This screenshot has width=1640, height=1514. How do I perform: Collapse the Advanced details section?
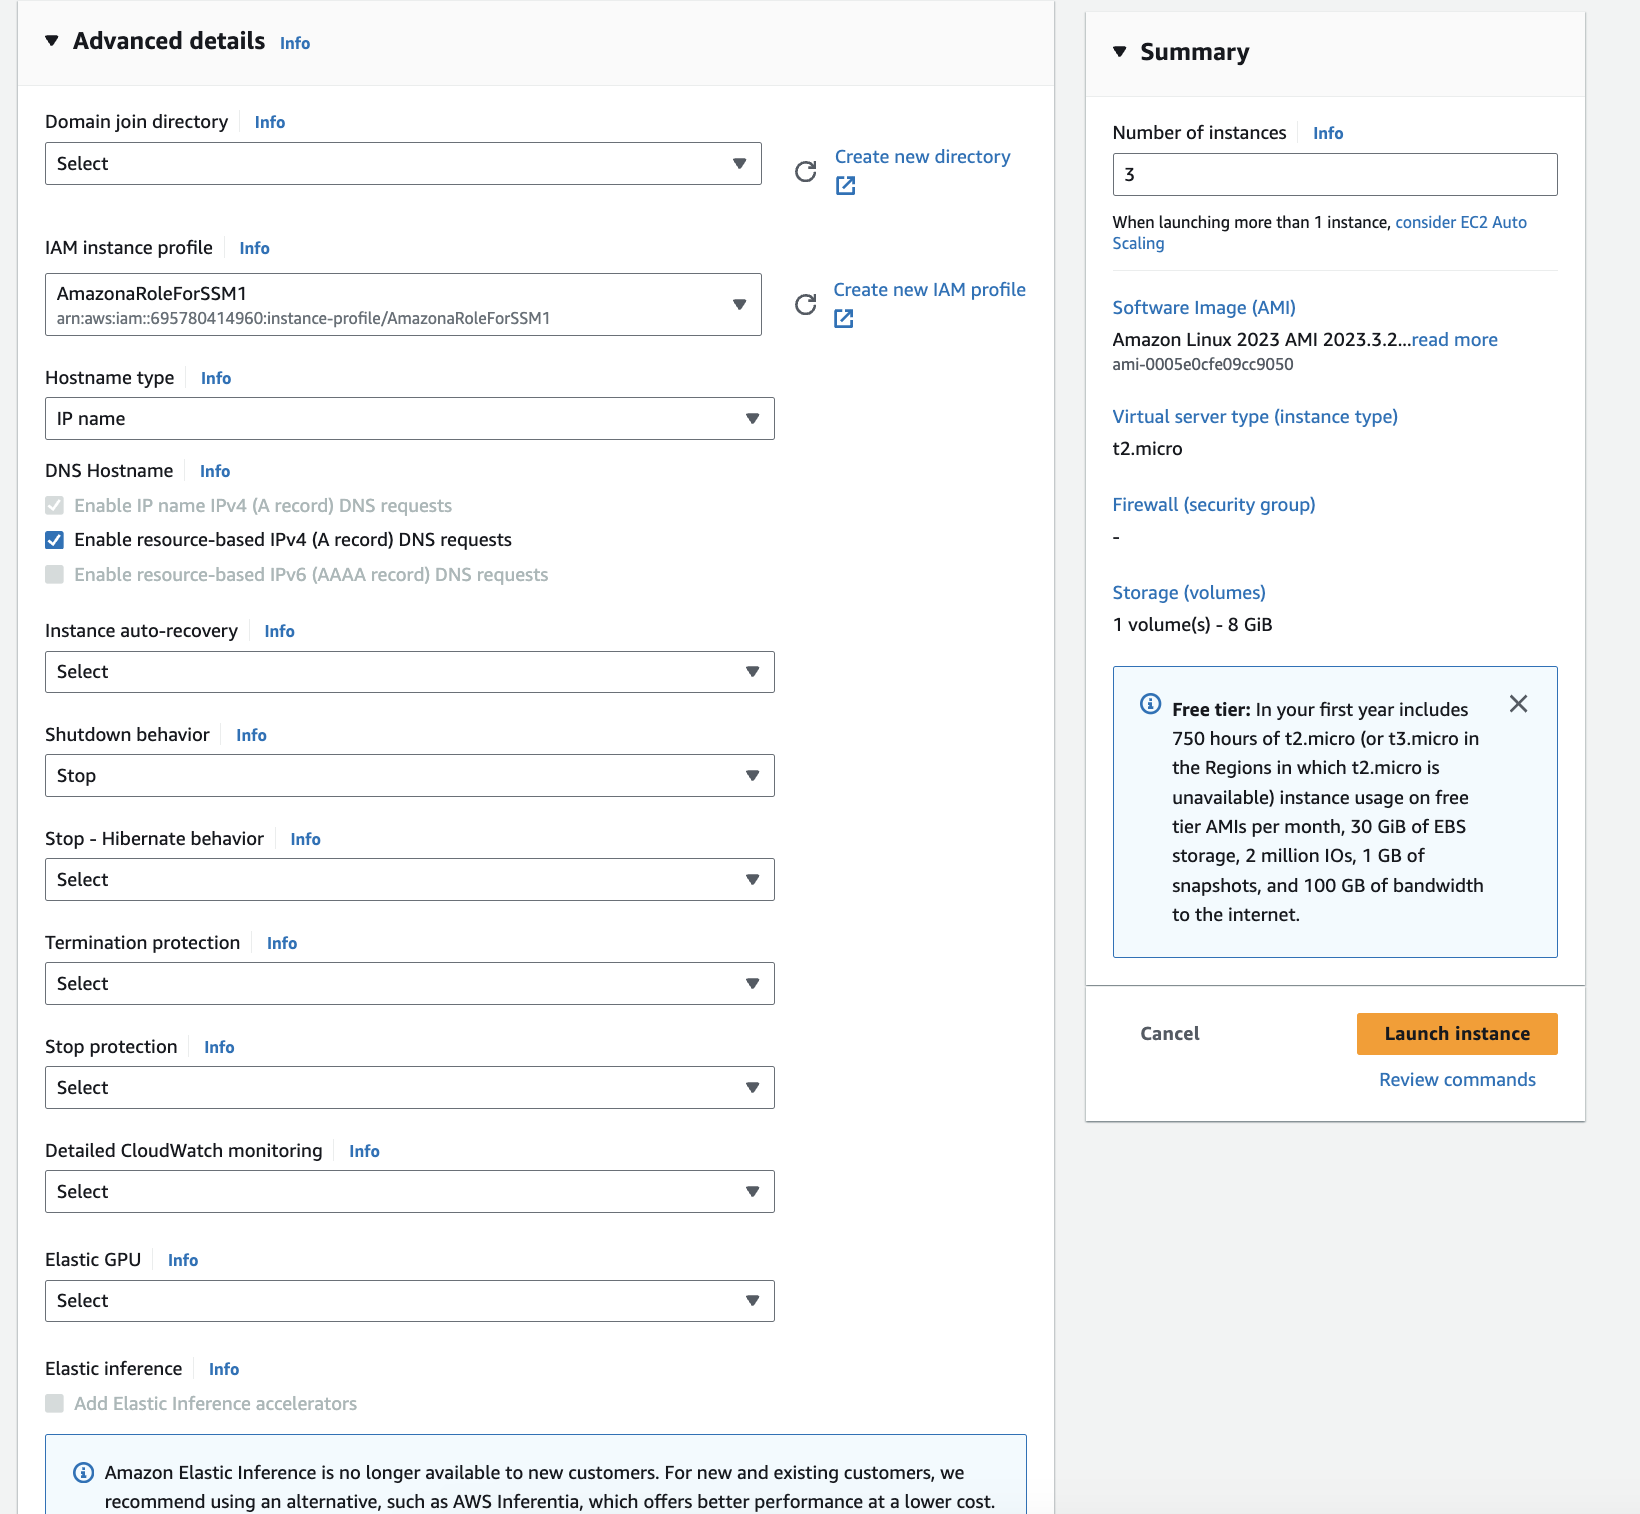pyautogui.click(x=52, y=41)
